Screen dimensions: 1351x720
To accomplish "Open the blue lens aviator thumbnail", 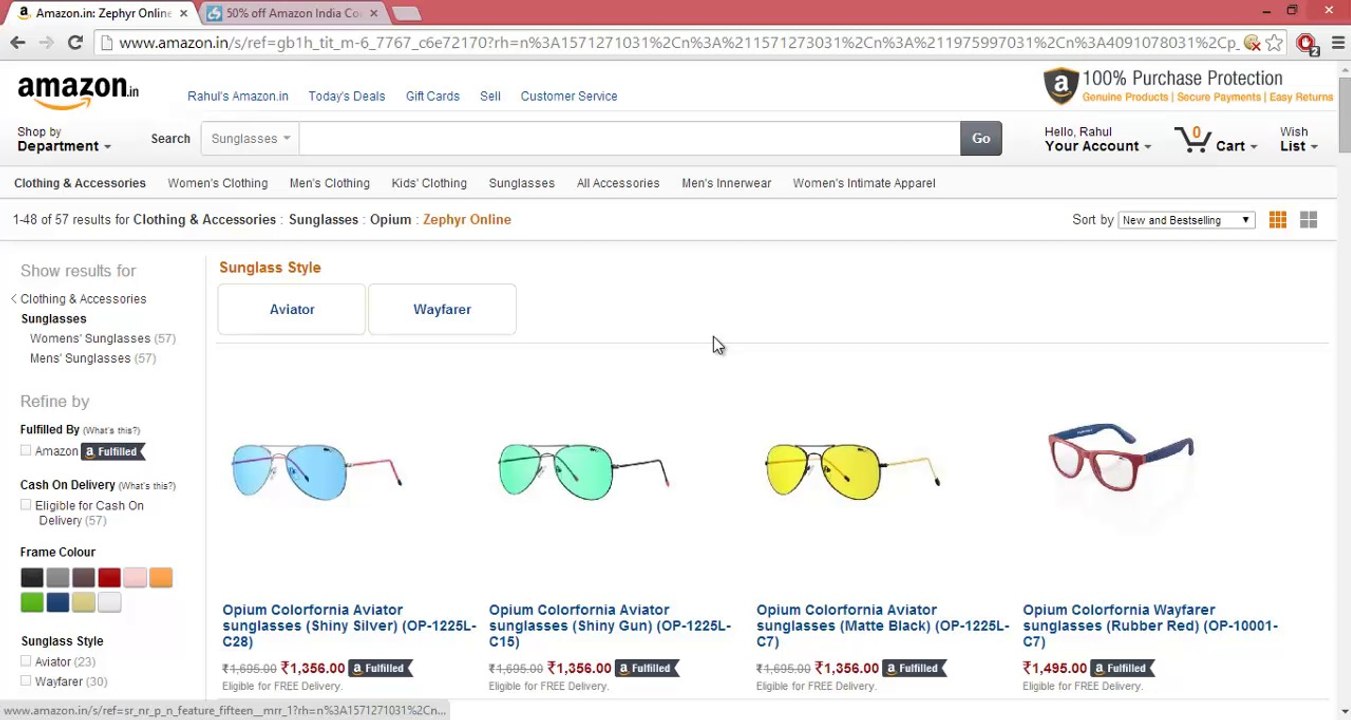I will 316,471.
